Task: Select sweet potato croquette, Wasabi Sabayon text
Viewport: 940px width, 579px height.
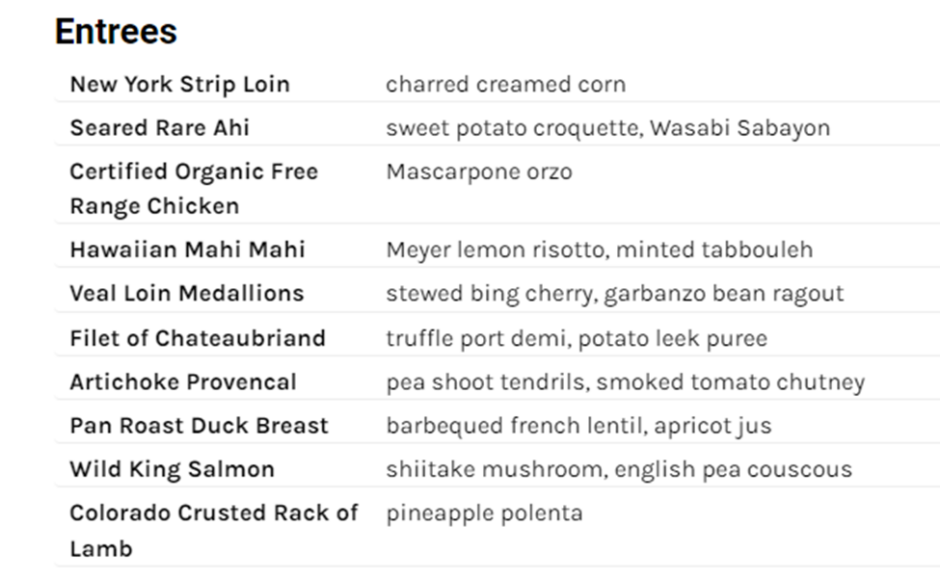Action: 607,128
